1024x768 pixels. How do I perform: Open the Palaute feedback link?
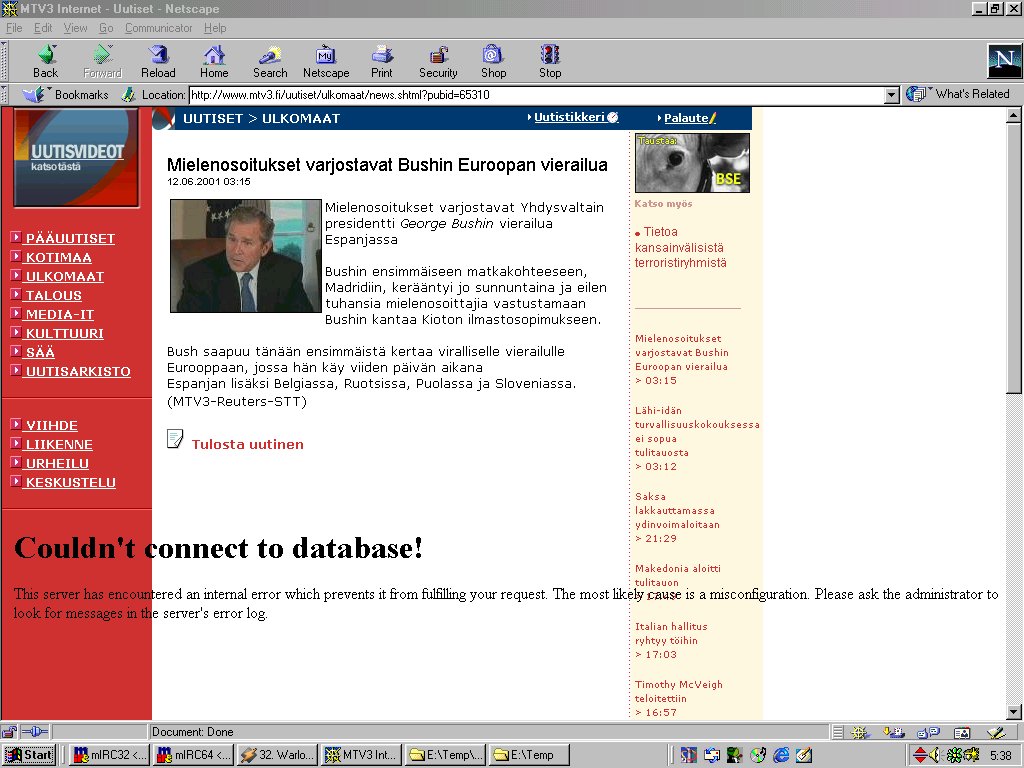tap(686, 118)
